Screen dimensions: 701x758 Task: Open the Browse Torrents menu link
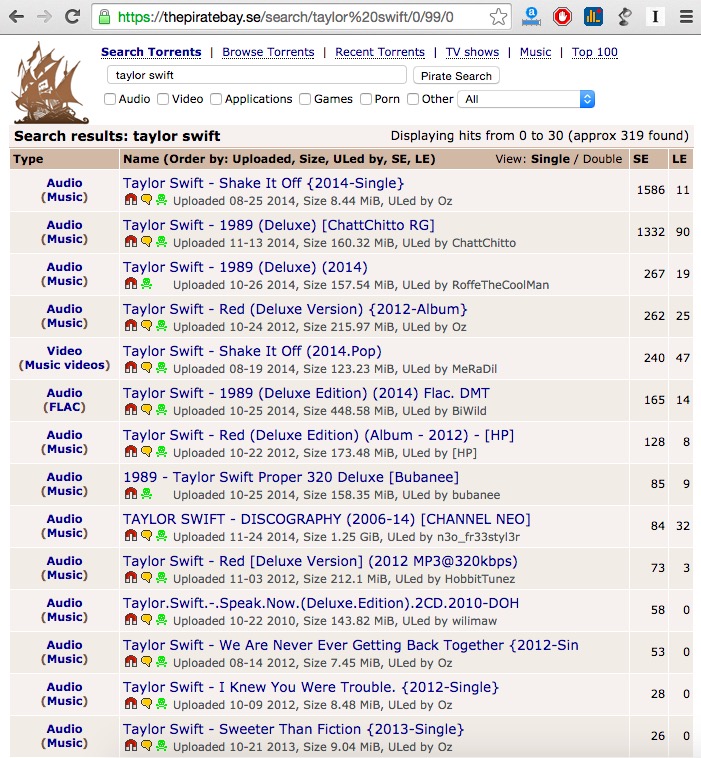(x=268, y=52)
